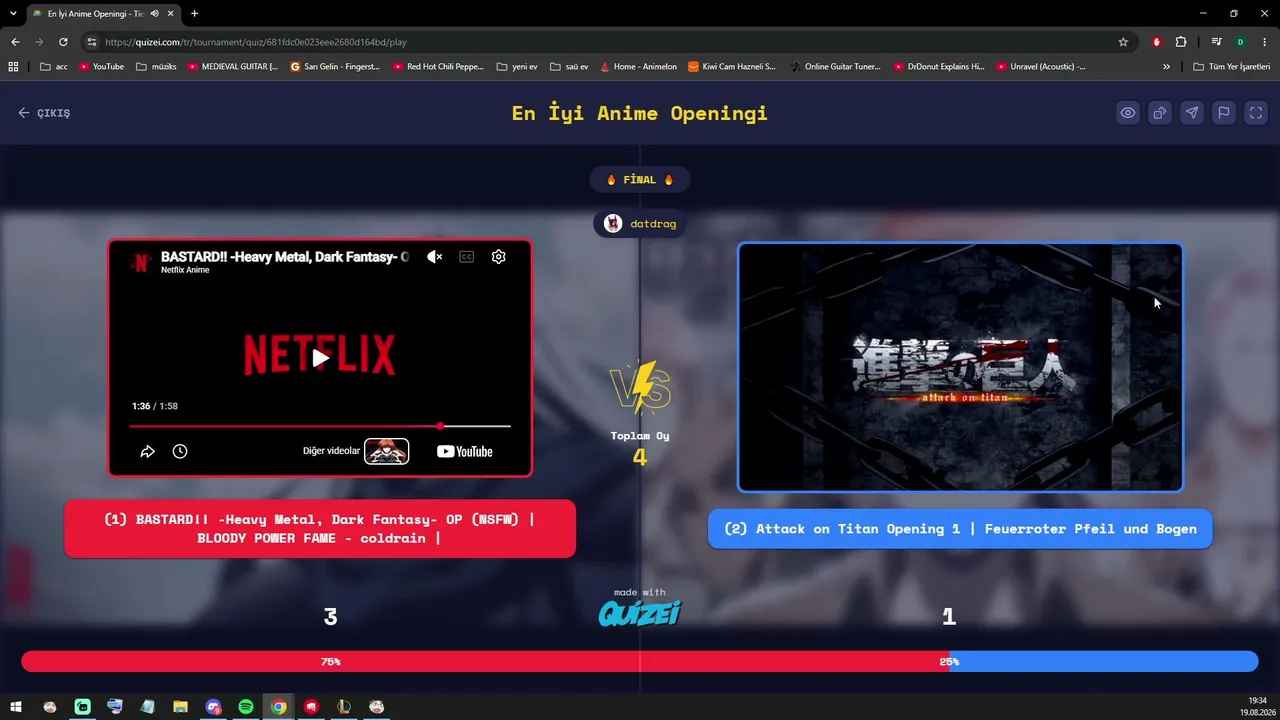
Task: Seek on the YouTube video progress bar
Action: 320,426
